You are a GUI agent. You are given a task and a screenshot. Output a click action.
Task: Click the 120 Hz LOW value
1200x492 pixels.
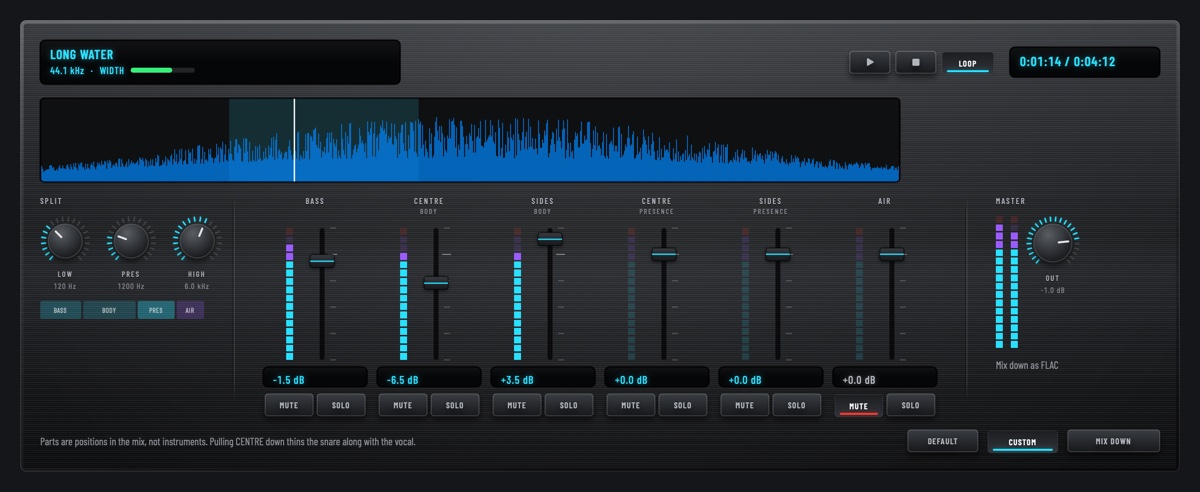click(64, 286)
